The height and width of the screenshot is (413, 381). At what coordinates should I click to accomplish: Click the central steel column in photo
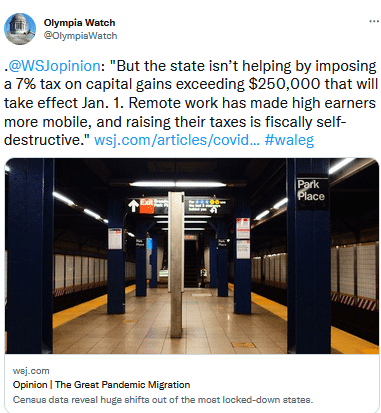[x=176, y=264]
